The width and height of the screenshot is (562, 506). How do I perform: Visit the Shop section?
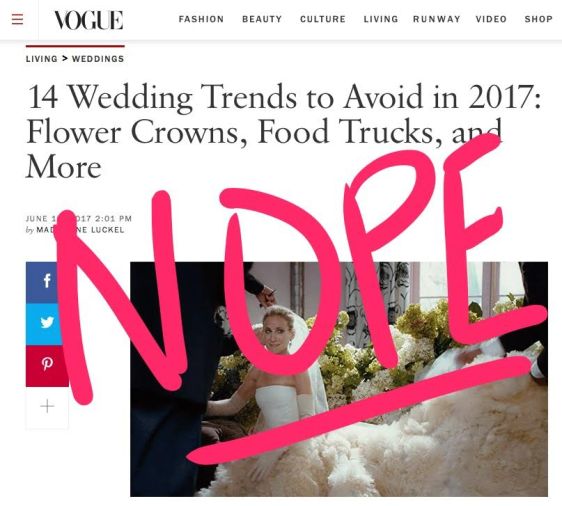tap(538, 19)
